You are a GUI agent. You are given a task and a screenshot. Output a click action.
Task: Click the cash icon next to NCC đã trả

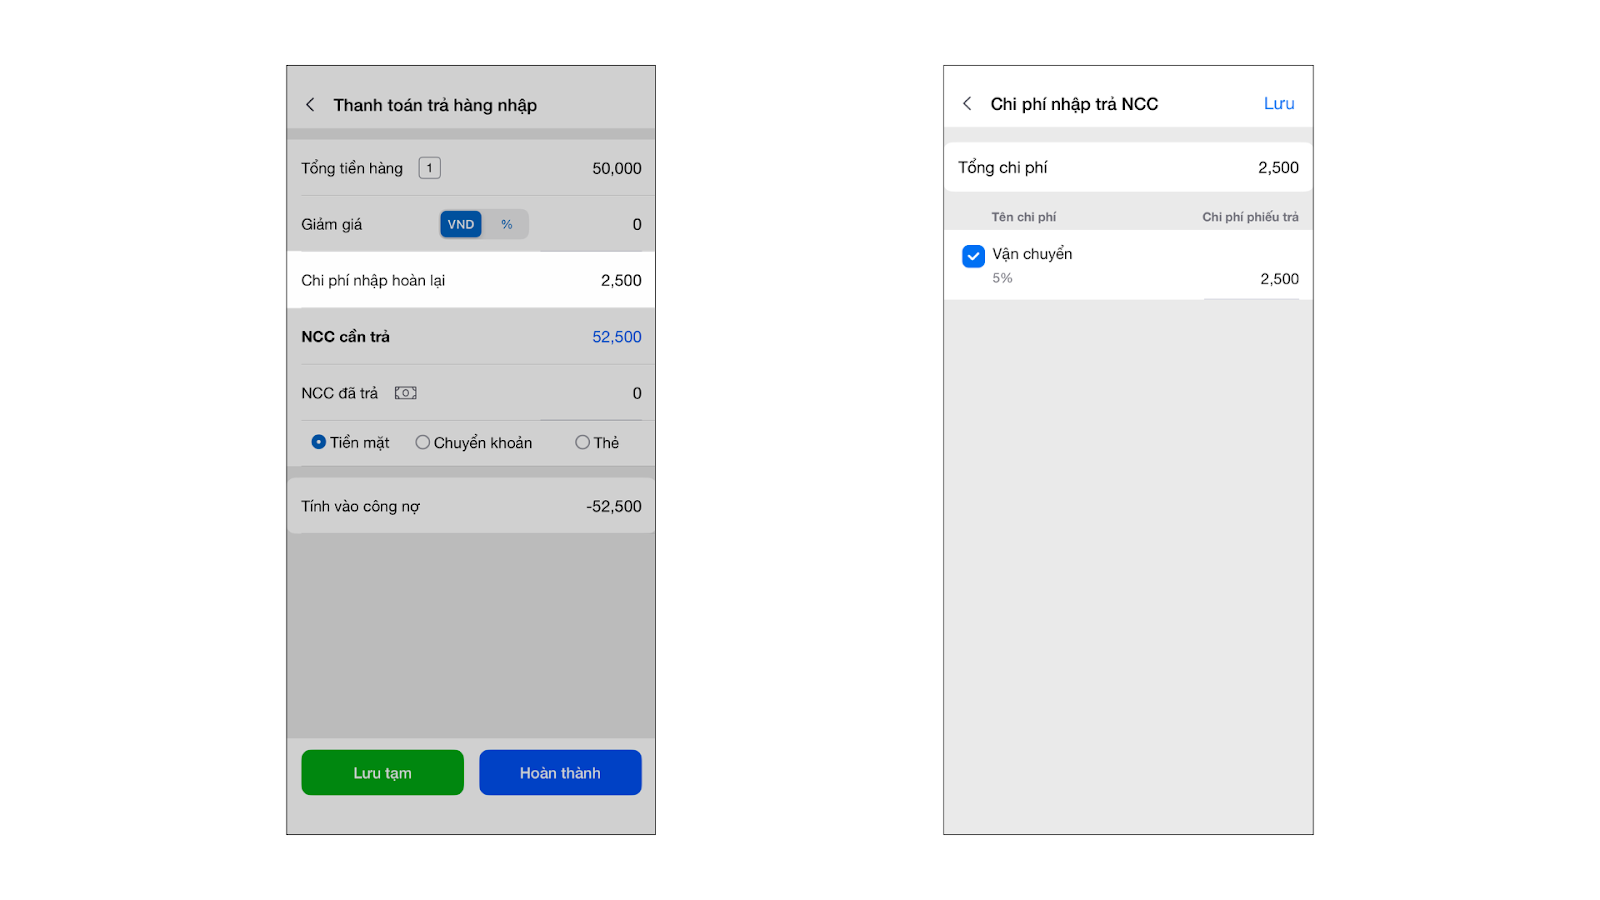click(x=405, y=393)
